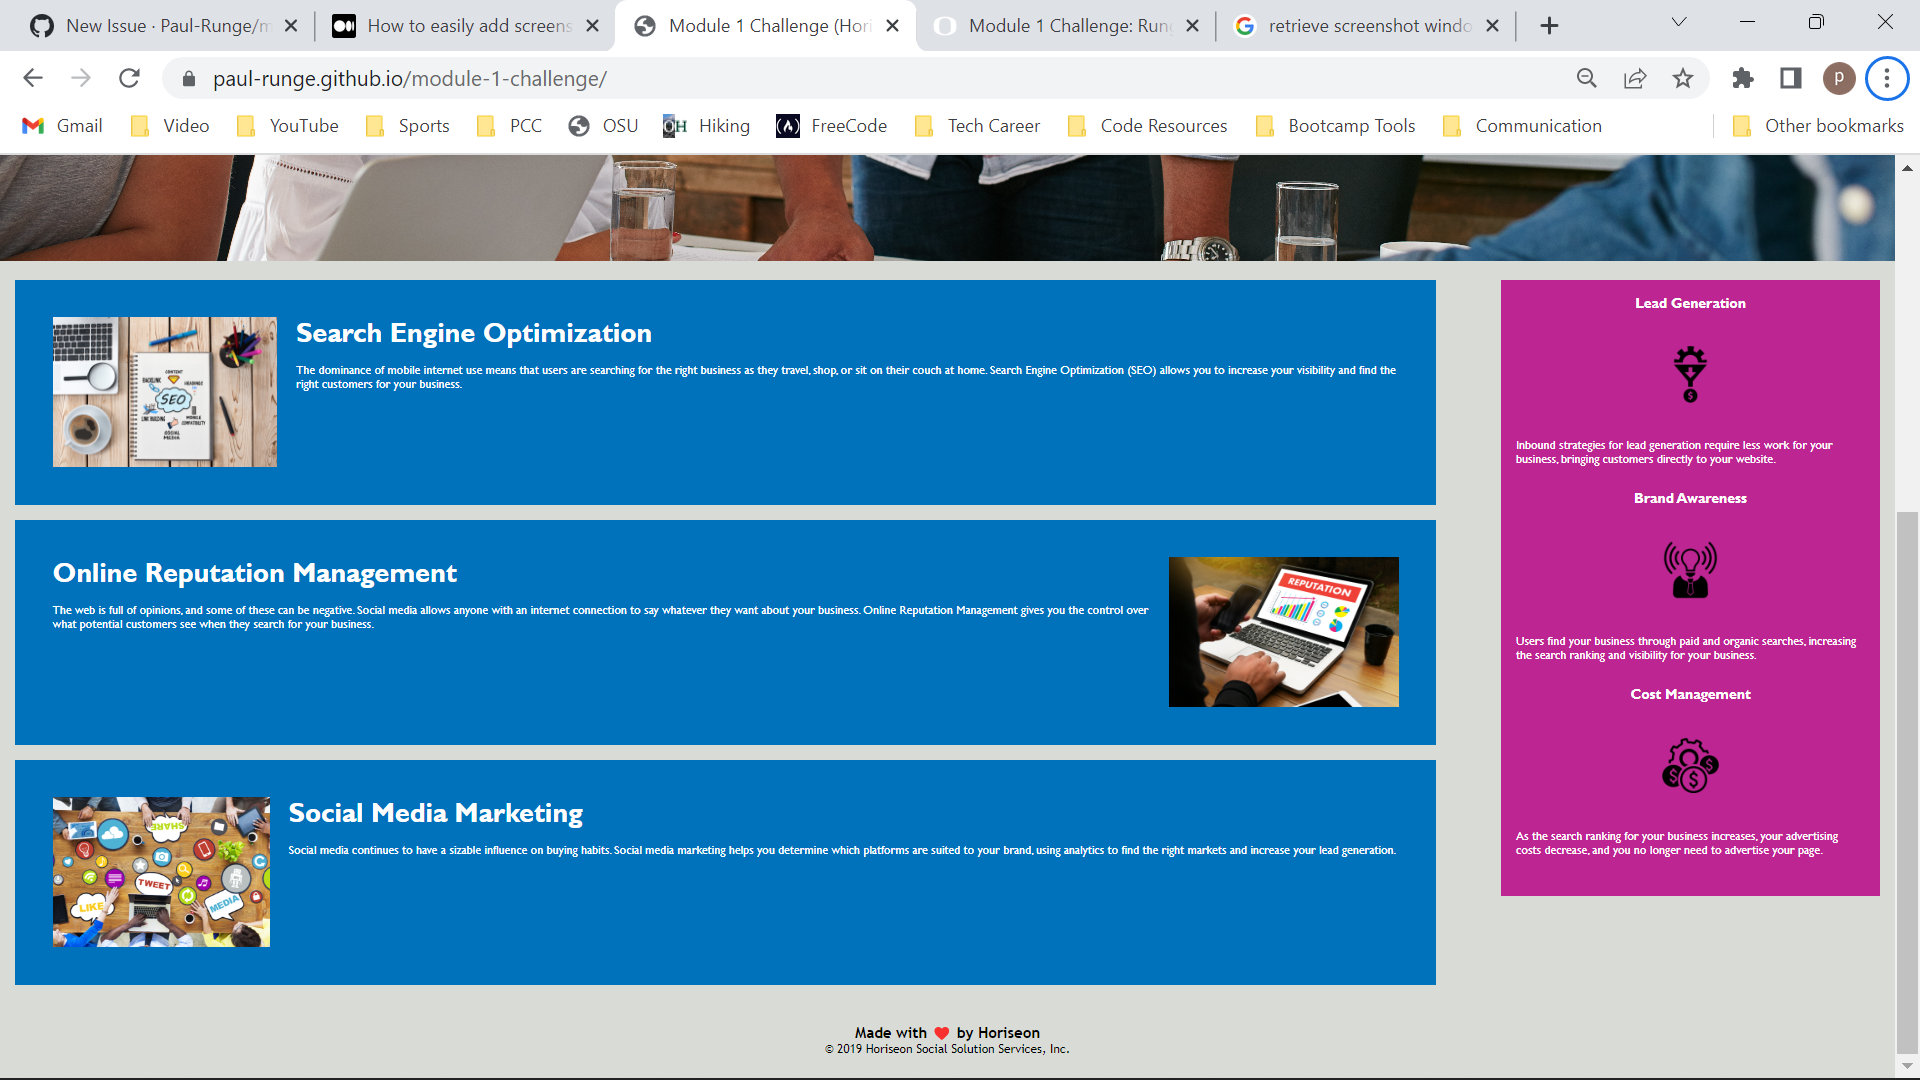
Task: Click the browser reload button
Action: point(129,78)
